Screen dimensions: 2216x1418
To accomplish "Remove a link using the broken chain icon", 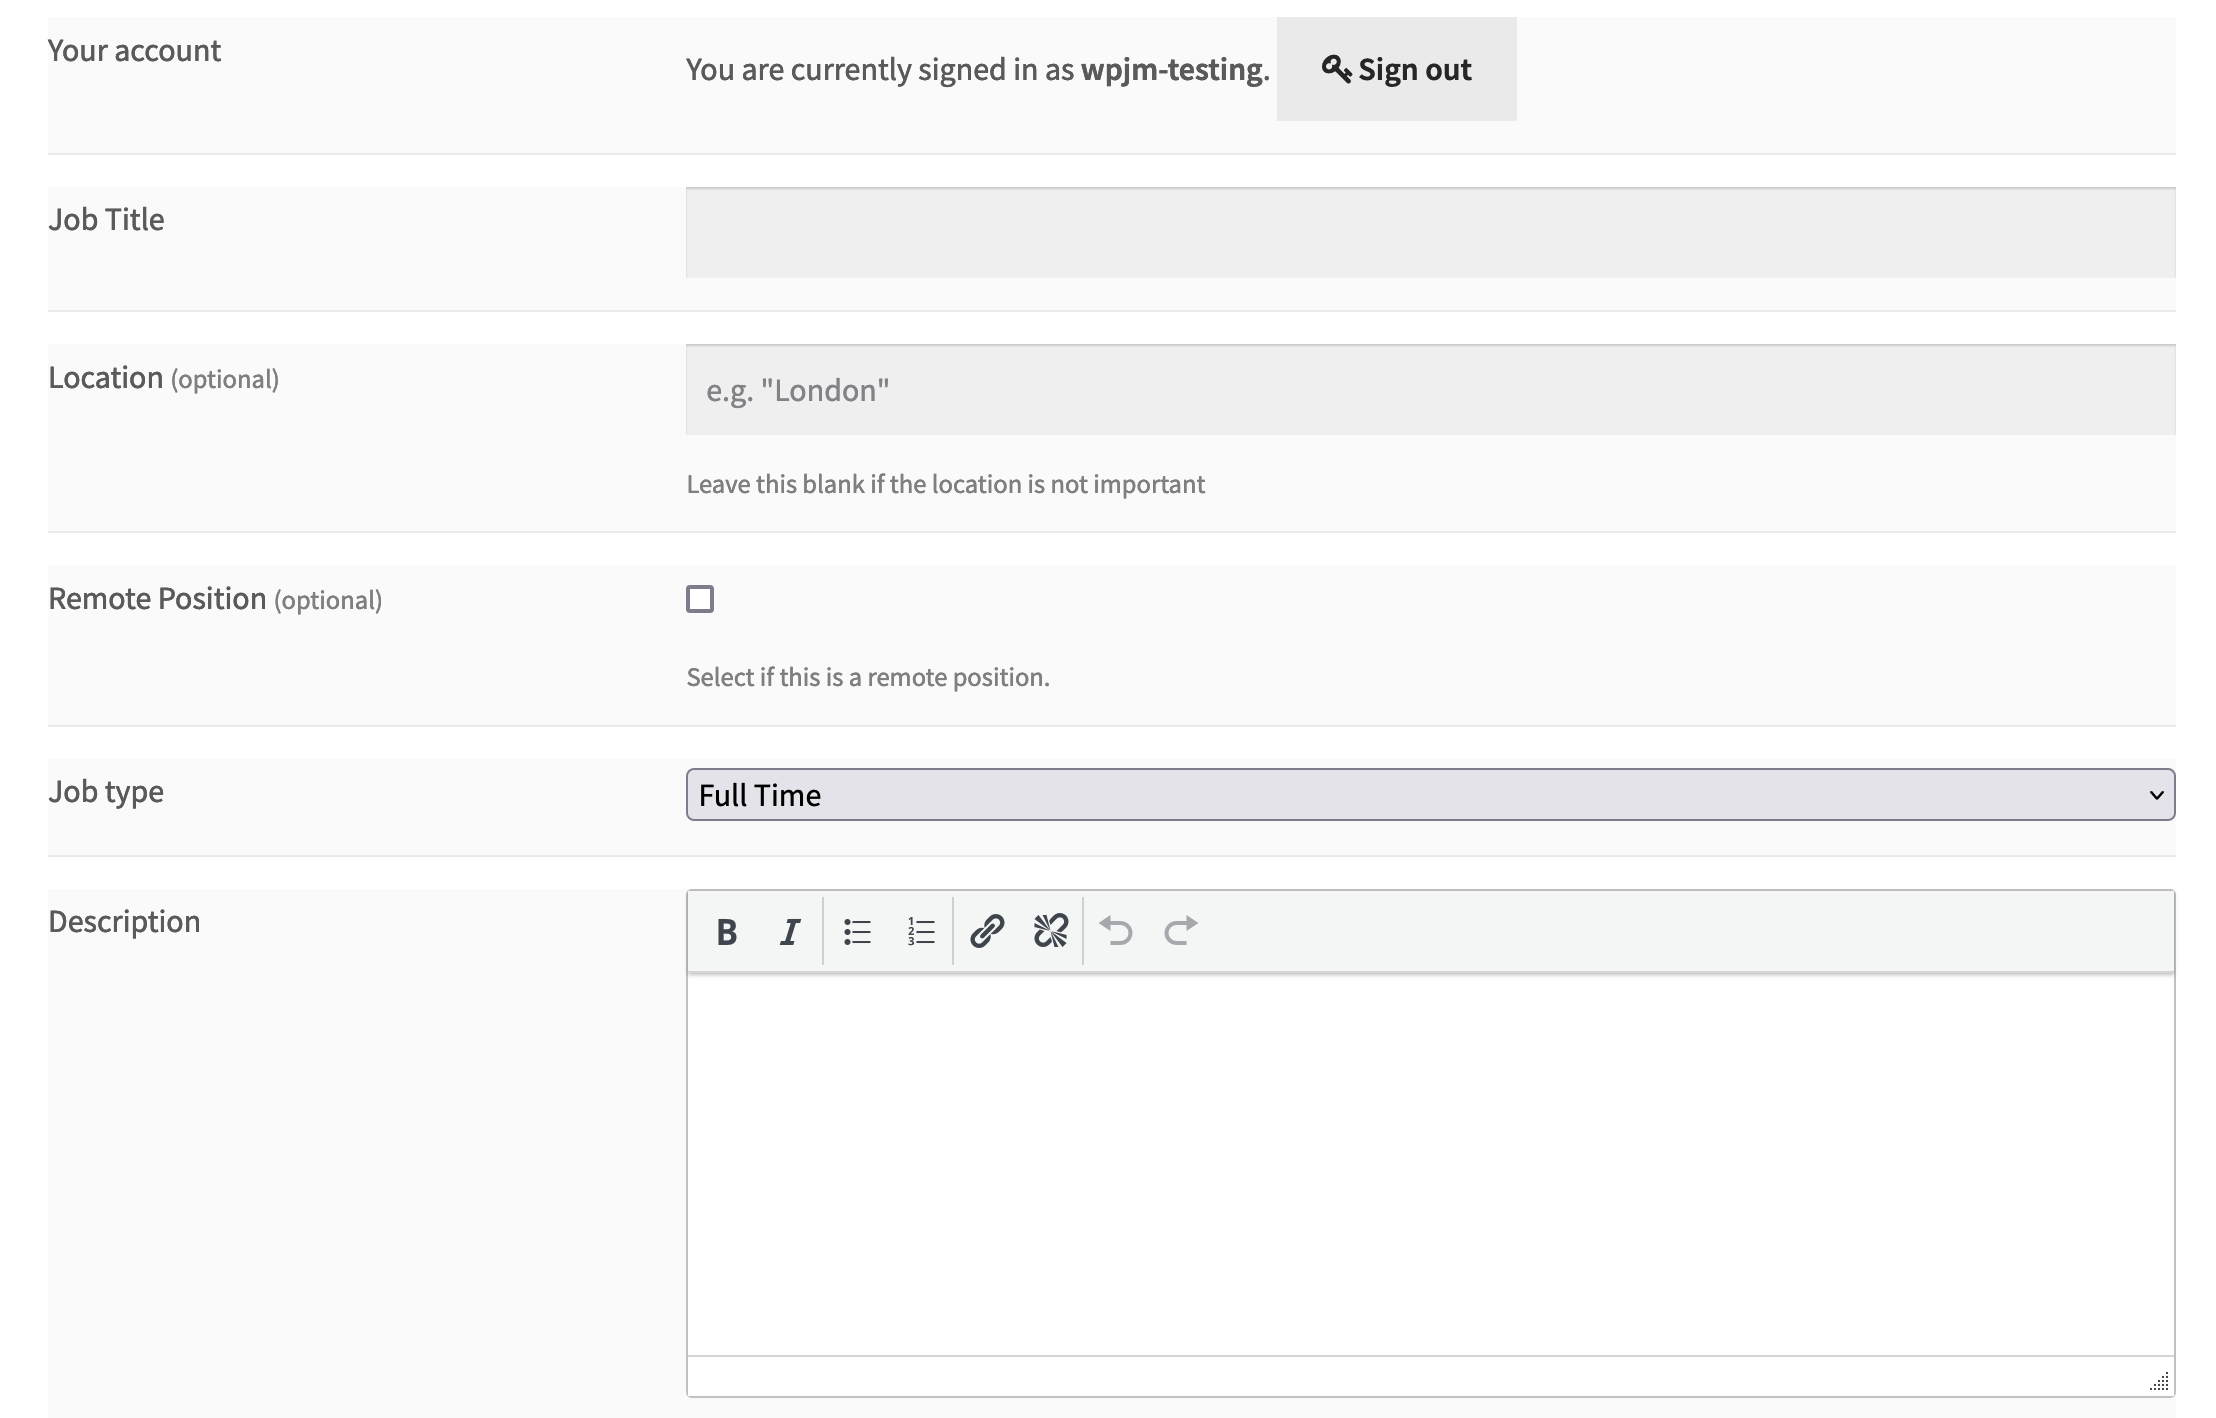I will pos(1049,932).
